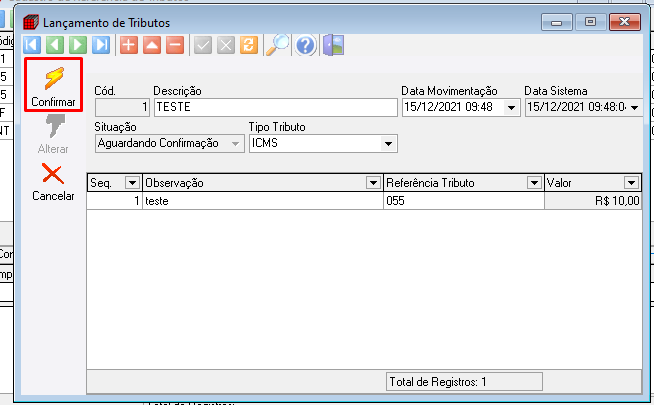Viewport: 654px width, 405px height.
Task: Maximize the Lançamento de Tributos window
Action: (590, 22)
